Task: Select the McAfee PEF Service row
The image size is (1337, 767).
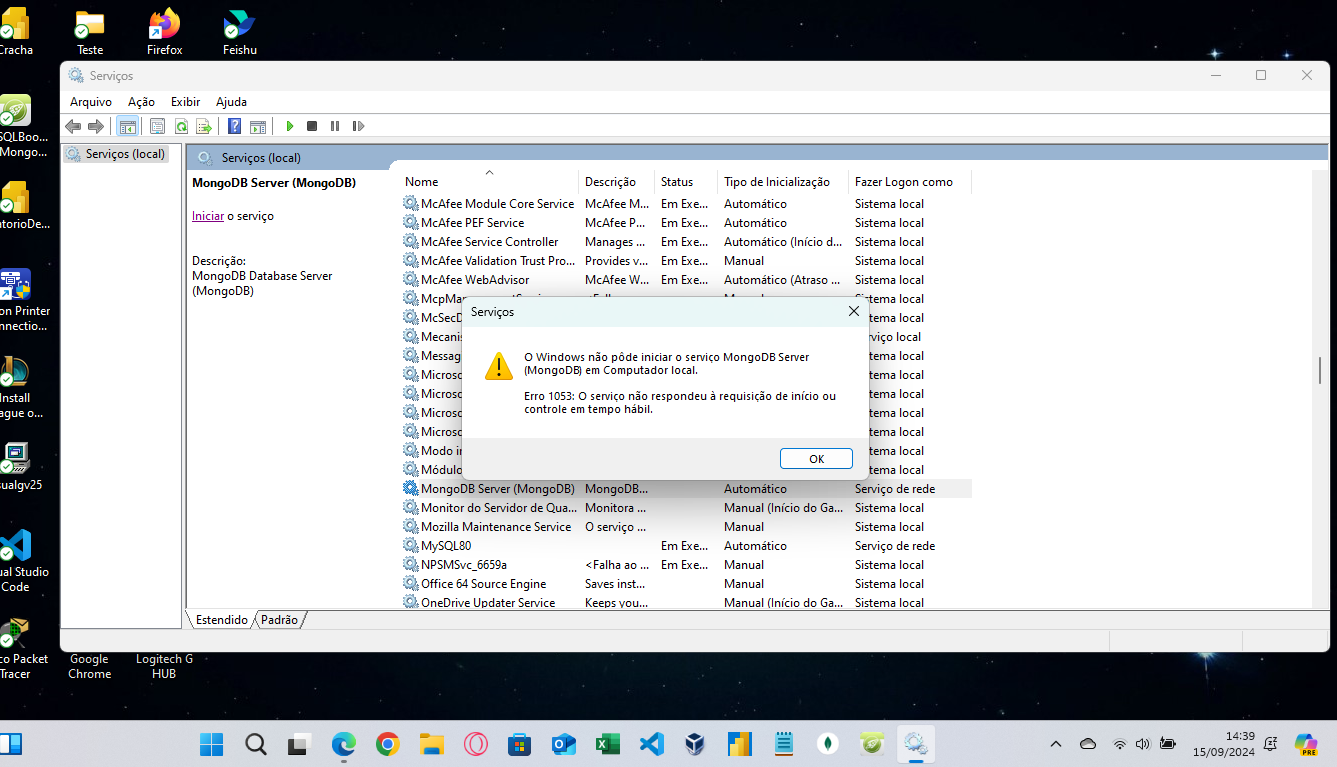Action: (x=686, y=223)
